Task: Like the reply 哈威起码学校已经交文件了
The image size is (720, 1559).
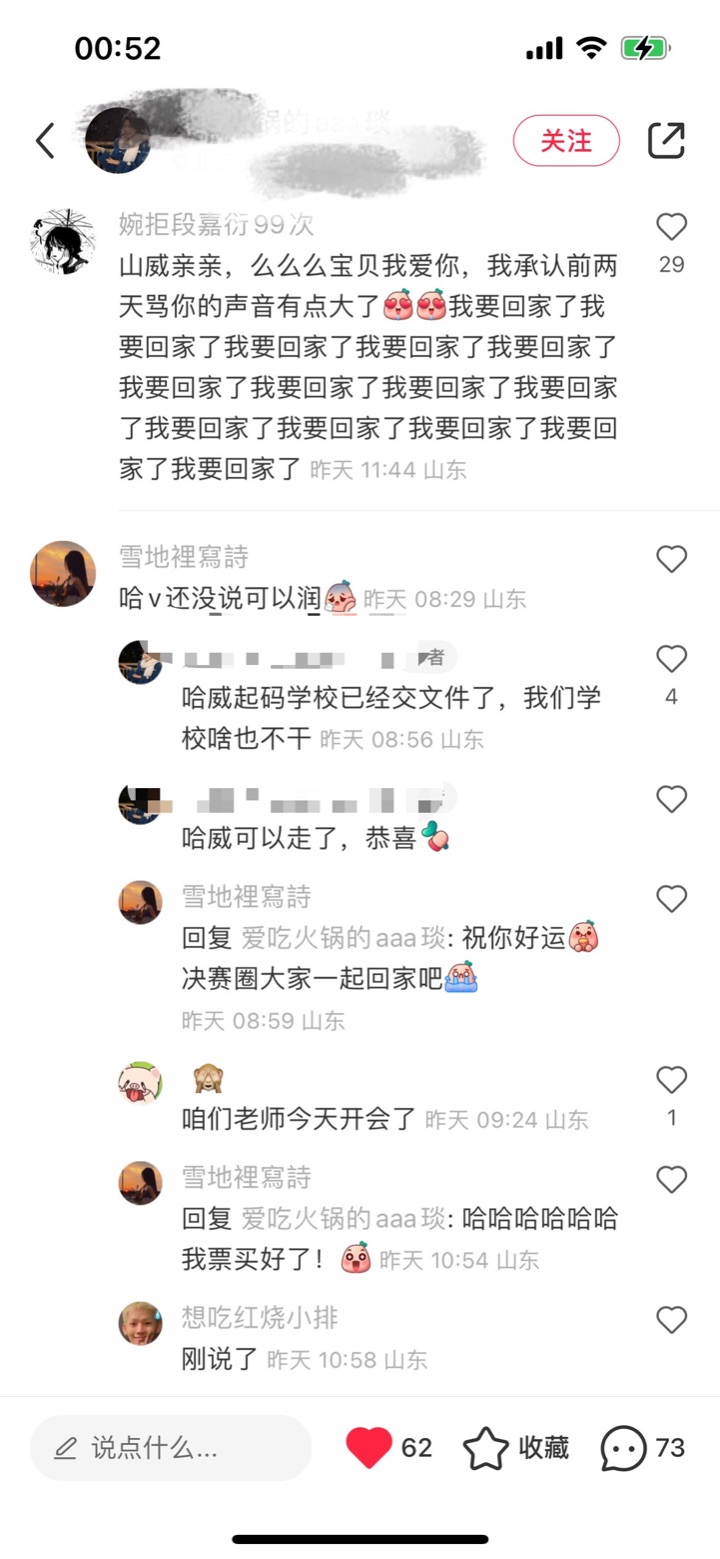Action: pyautogui.click(x=671, y=659)
